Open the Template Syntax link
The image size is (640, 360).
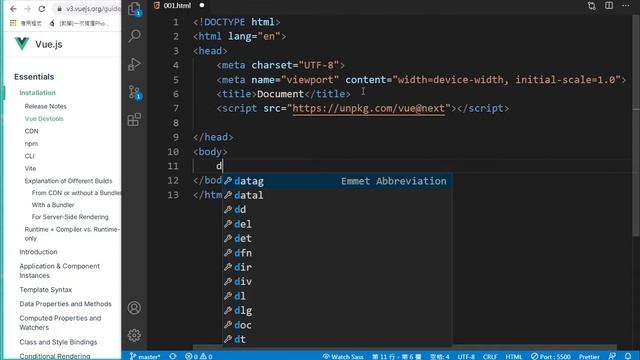[x=45, y=290]
